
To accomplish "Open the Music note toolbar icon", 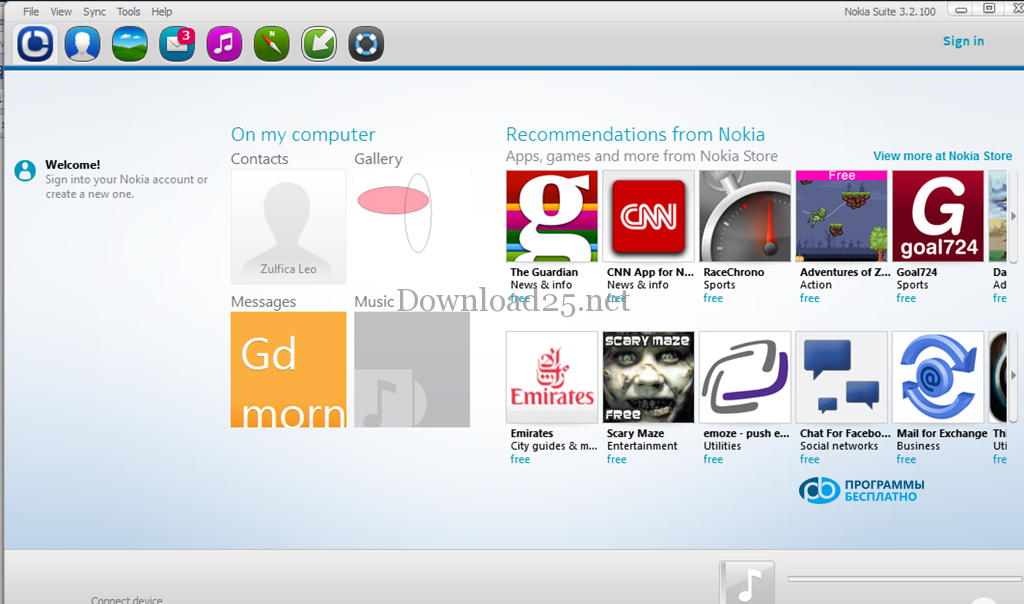I will coord(224,44).
